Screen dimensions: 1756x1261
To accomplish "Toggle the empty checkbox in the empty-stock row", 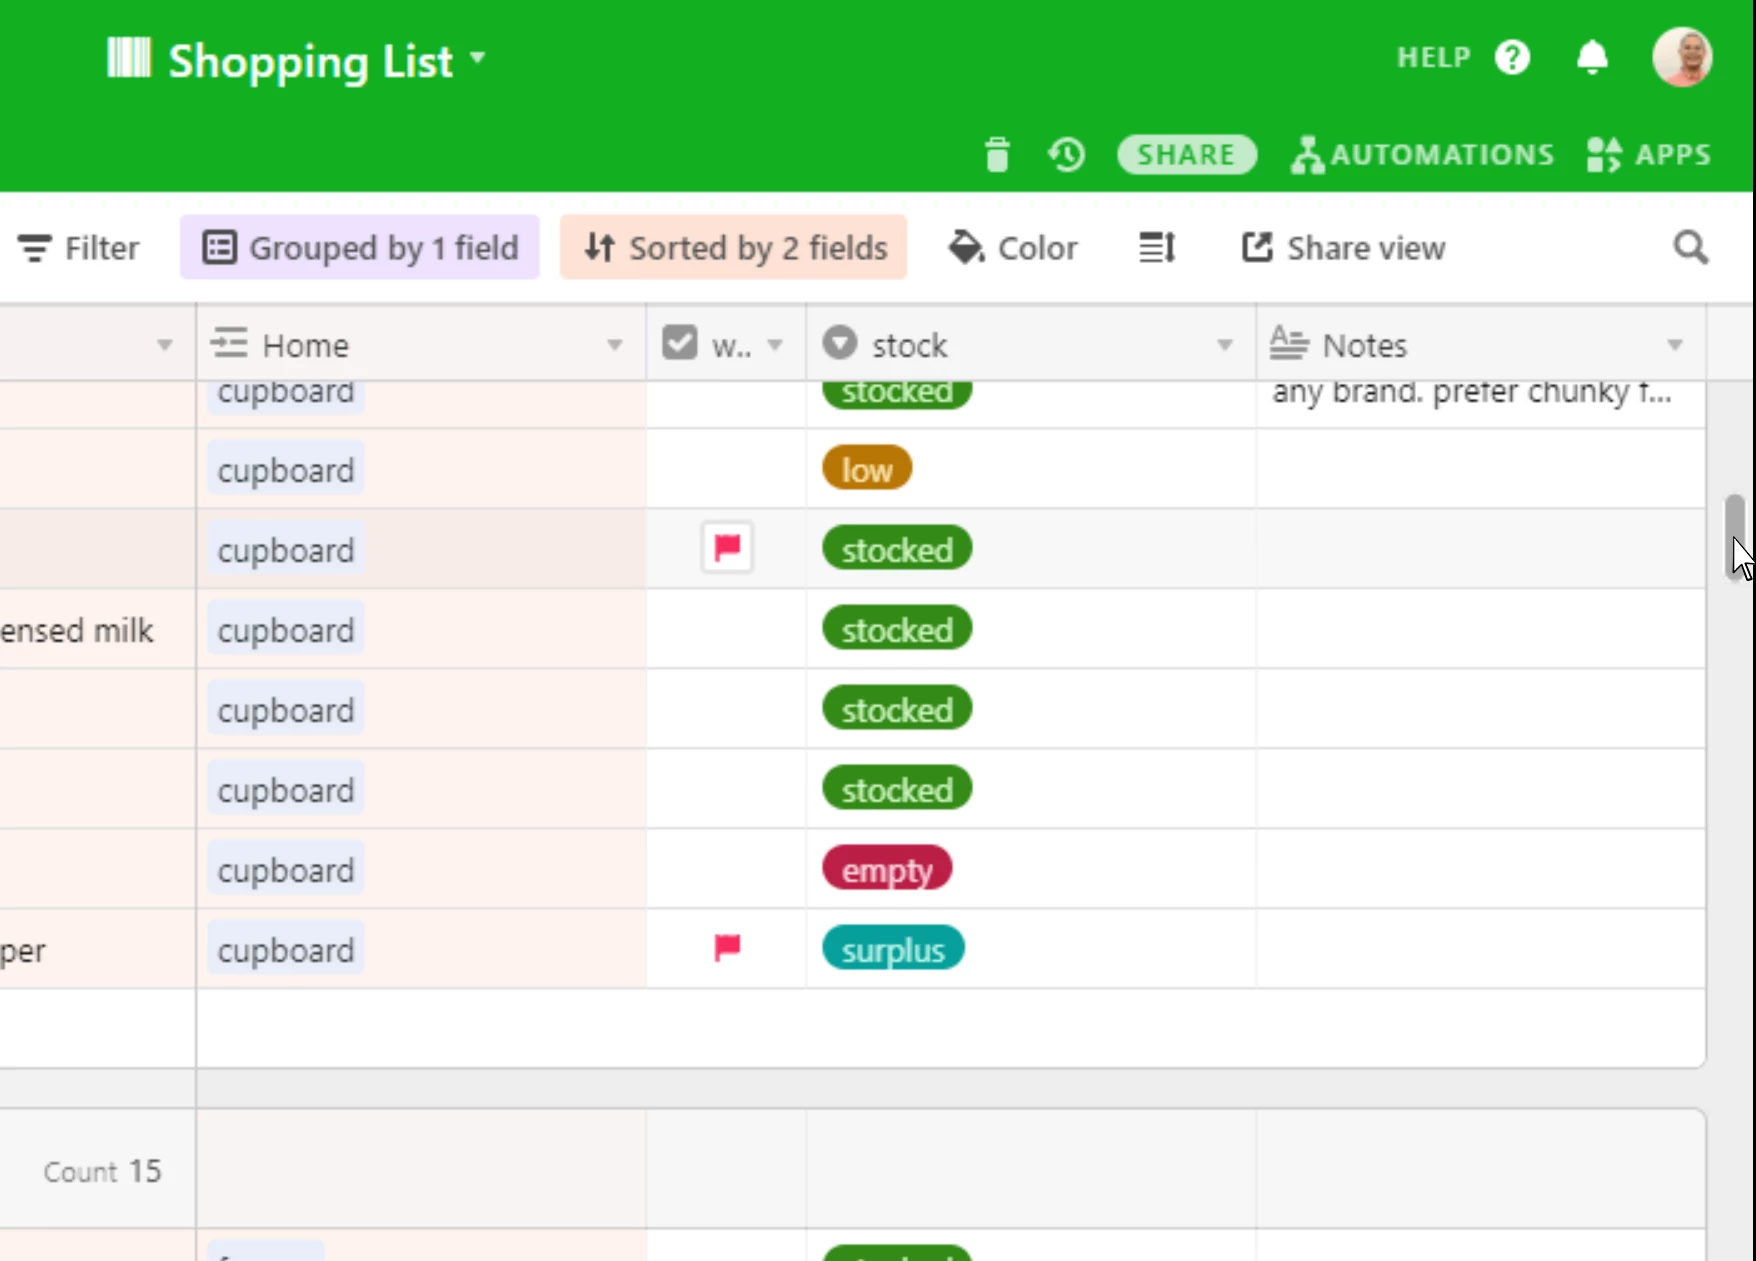I will tap(727, 869).
